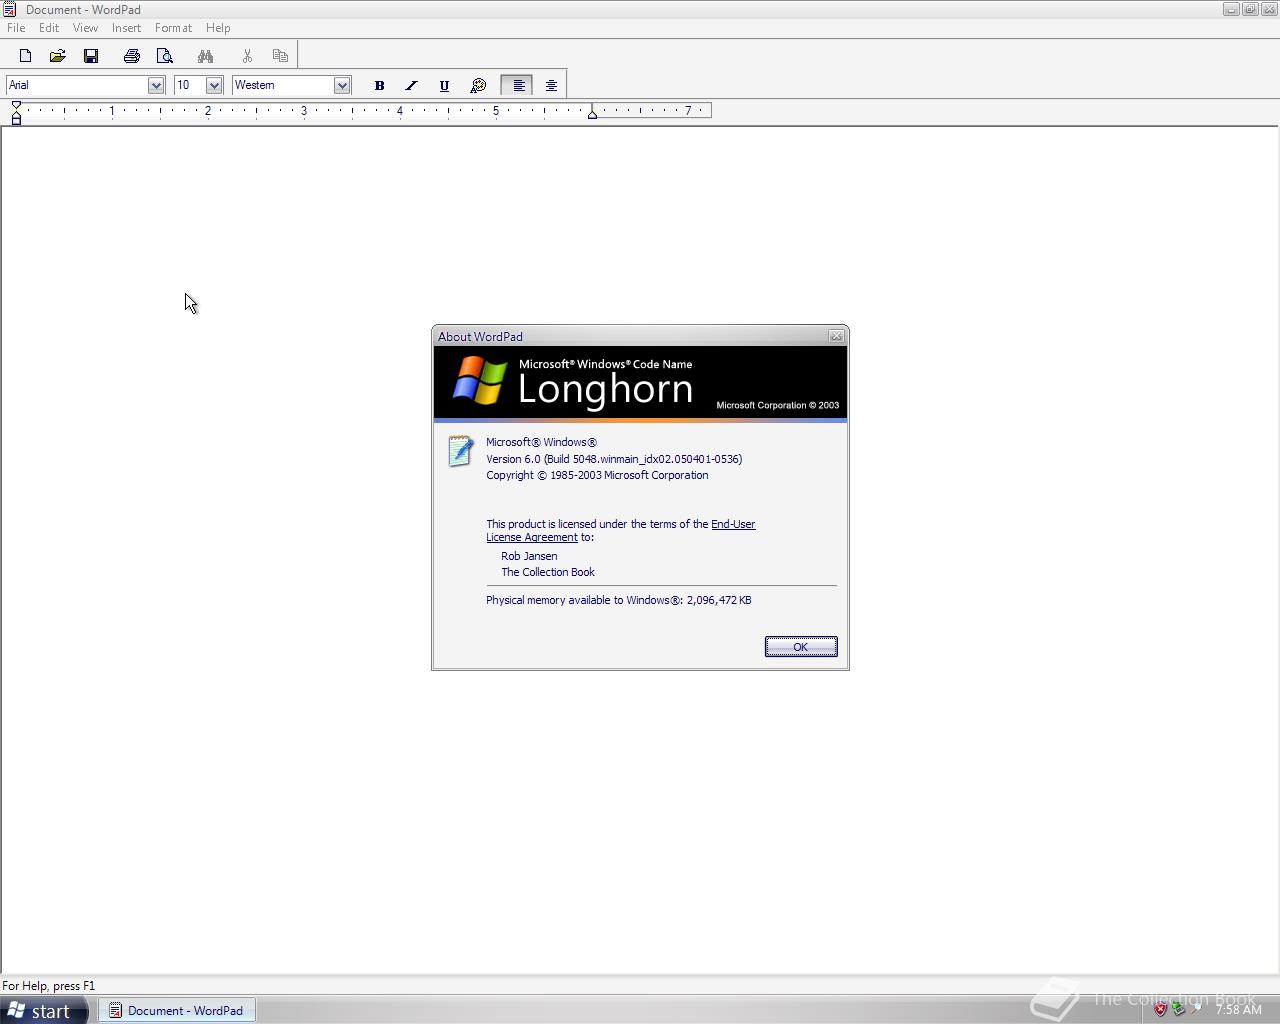This screenshot has width=1280, height=1024.
Task: Open Find using binoculars icon
Action: (x=205, y=56)
